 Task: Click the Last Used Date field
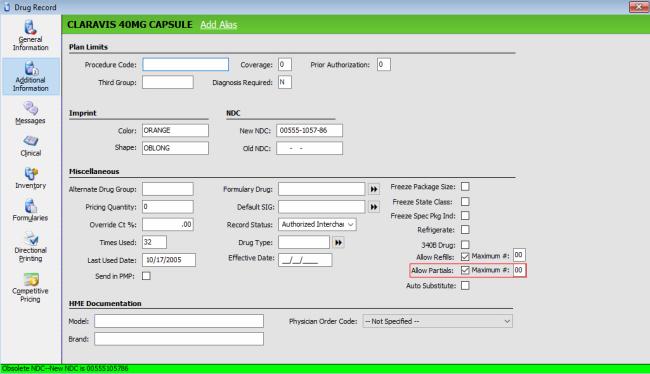169,260
